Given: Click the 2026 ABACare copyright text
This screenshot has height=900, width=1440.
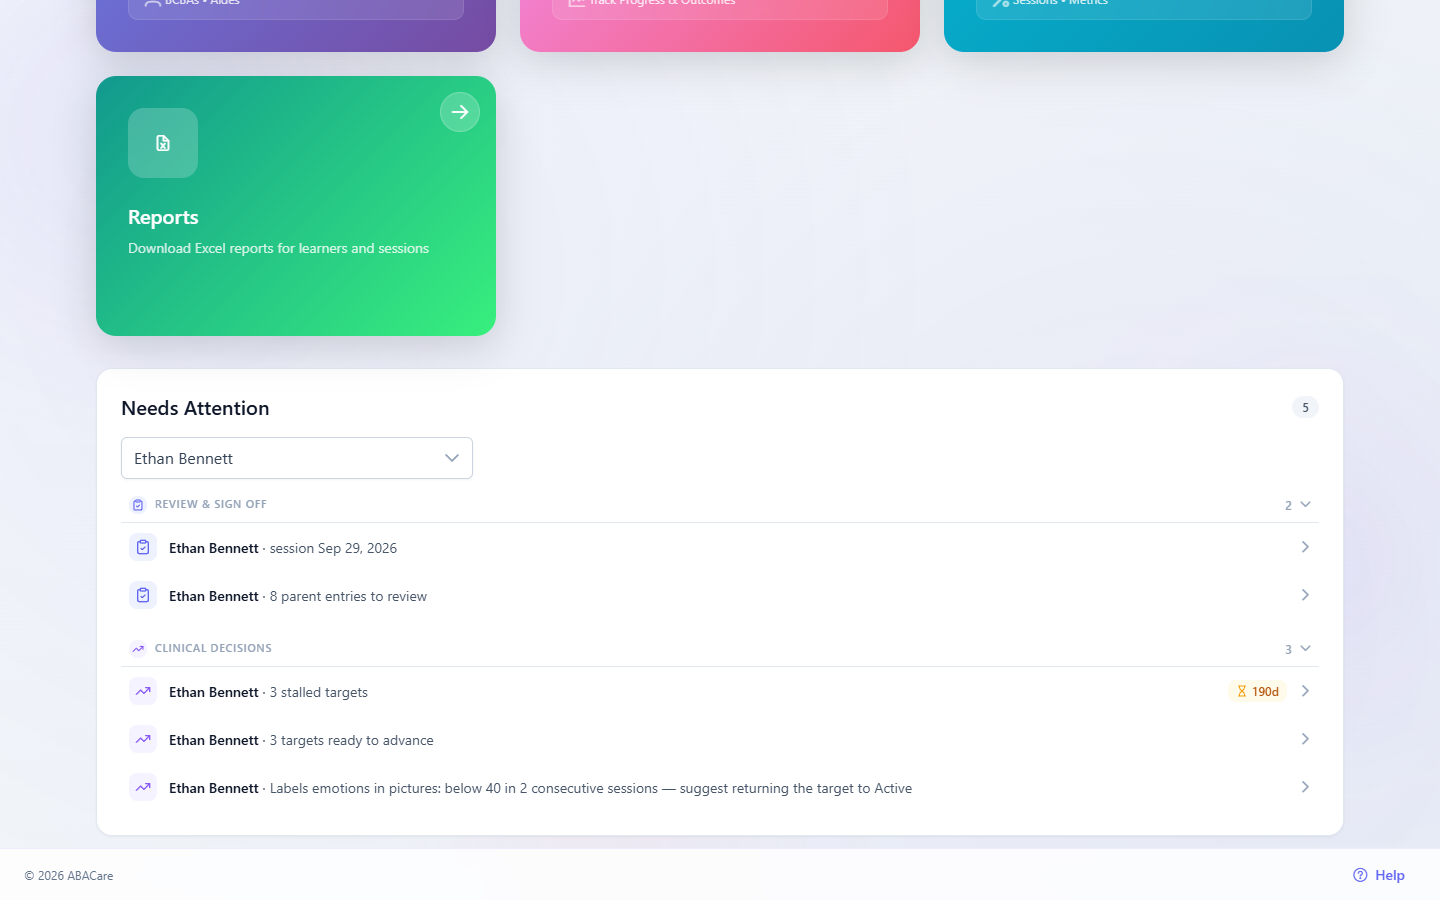Looking at the screenshot, I should click(69, 876).
